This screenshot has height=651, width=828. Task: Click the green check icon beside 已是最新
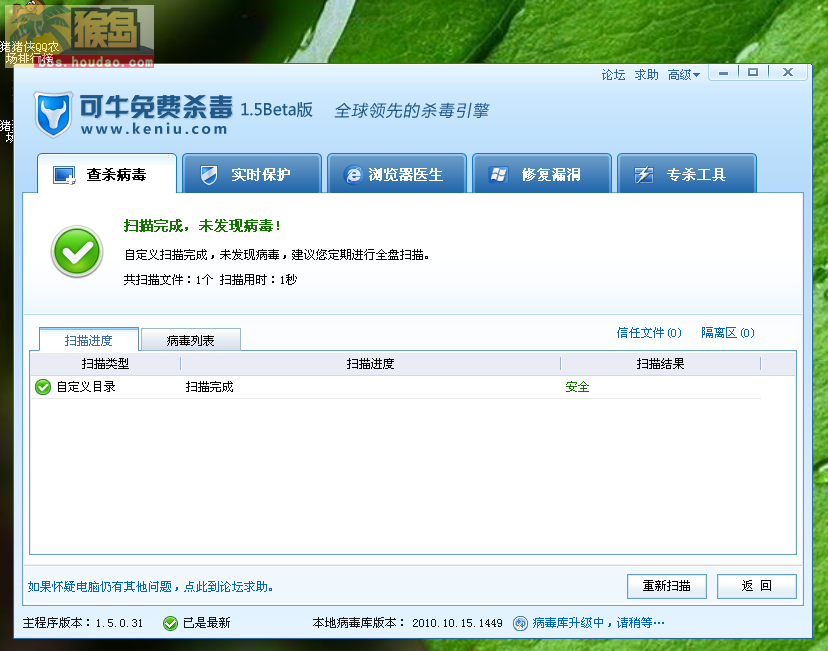[x=170, y=624]
